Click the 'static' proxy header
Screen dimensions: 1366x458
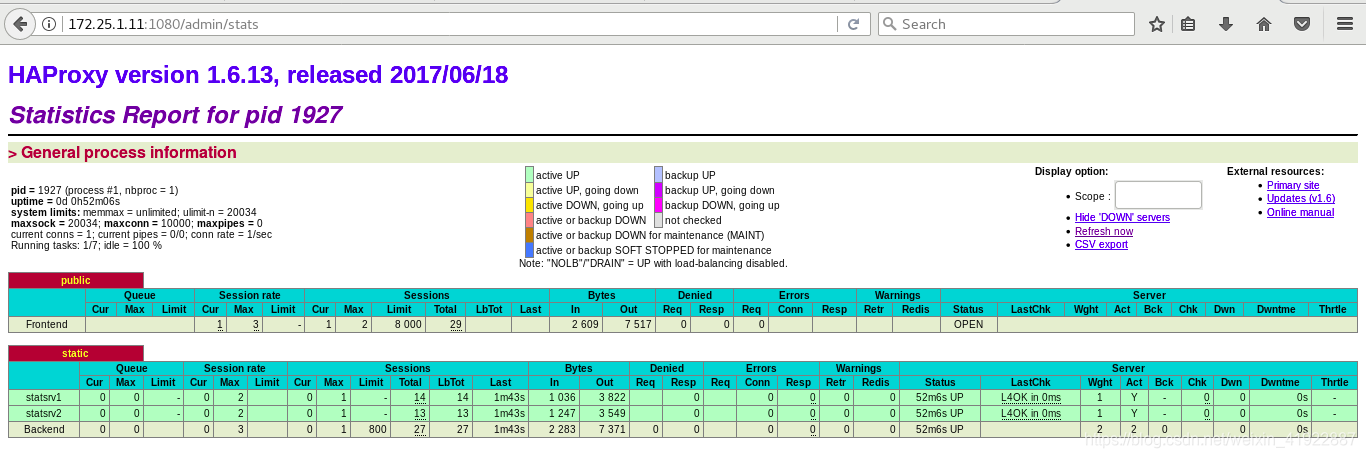click(76, 353)
